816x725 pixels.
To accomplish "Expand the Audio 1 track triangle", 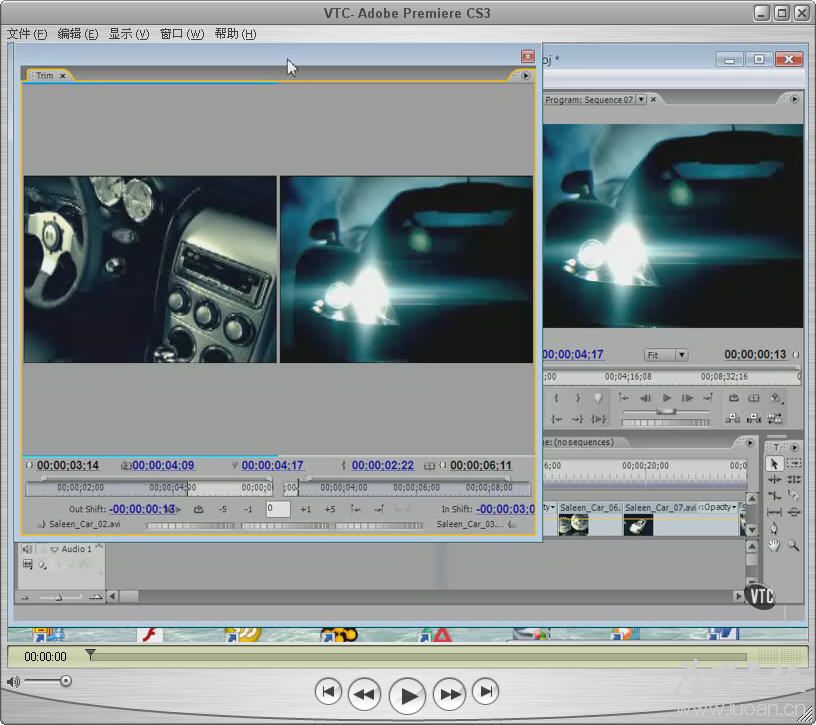I will (x=54, y=549).
